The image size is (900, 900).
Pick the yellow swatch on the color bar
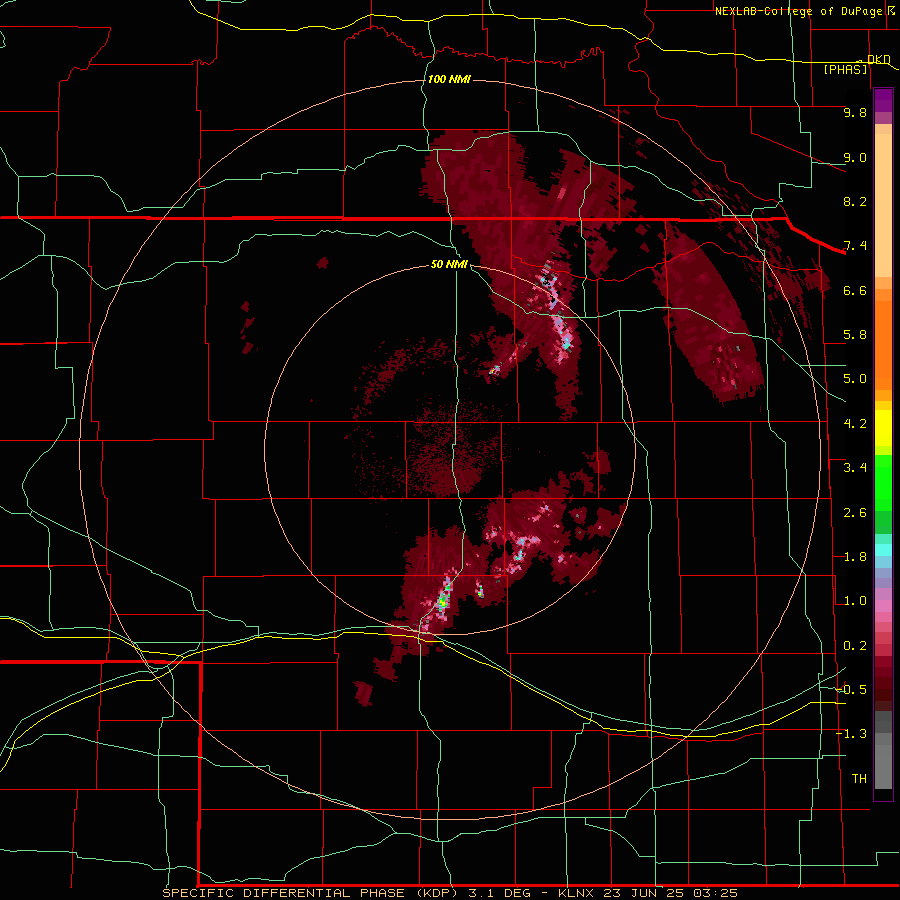883,428
